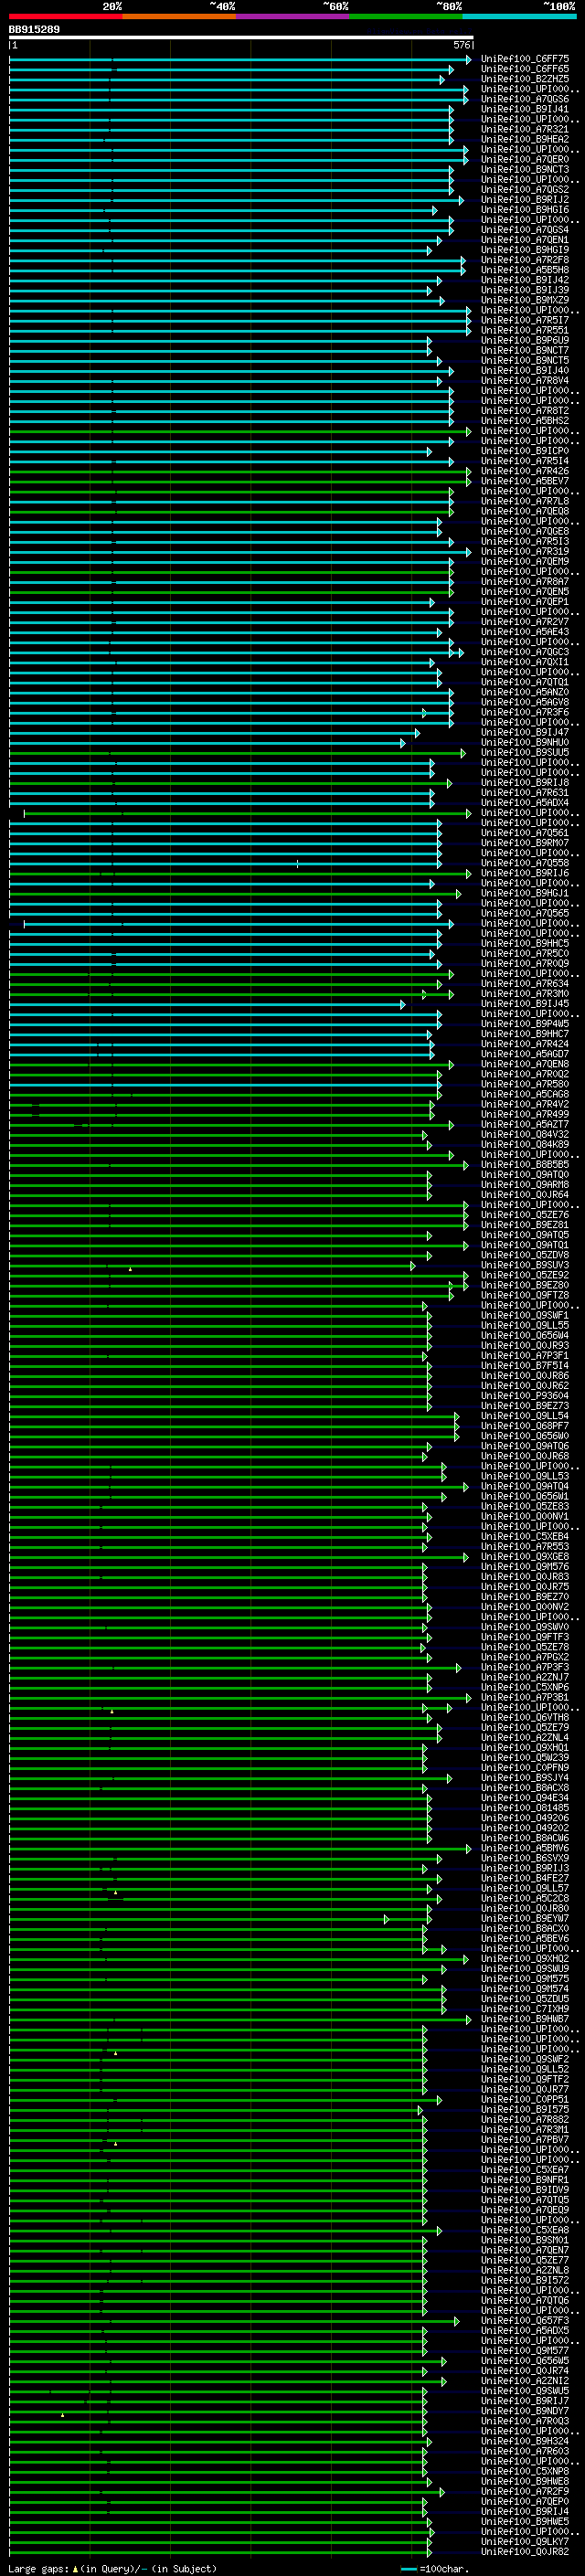Open hit UniRef100_A7R517
Image resolution: width=585 pixels, height=2576 pixels.
pyautogui.click(x=525, y=320)
